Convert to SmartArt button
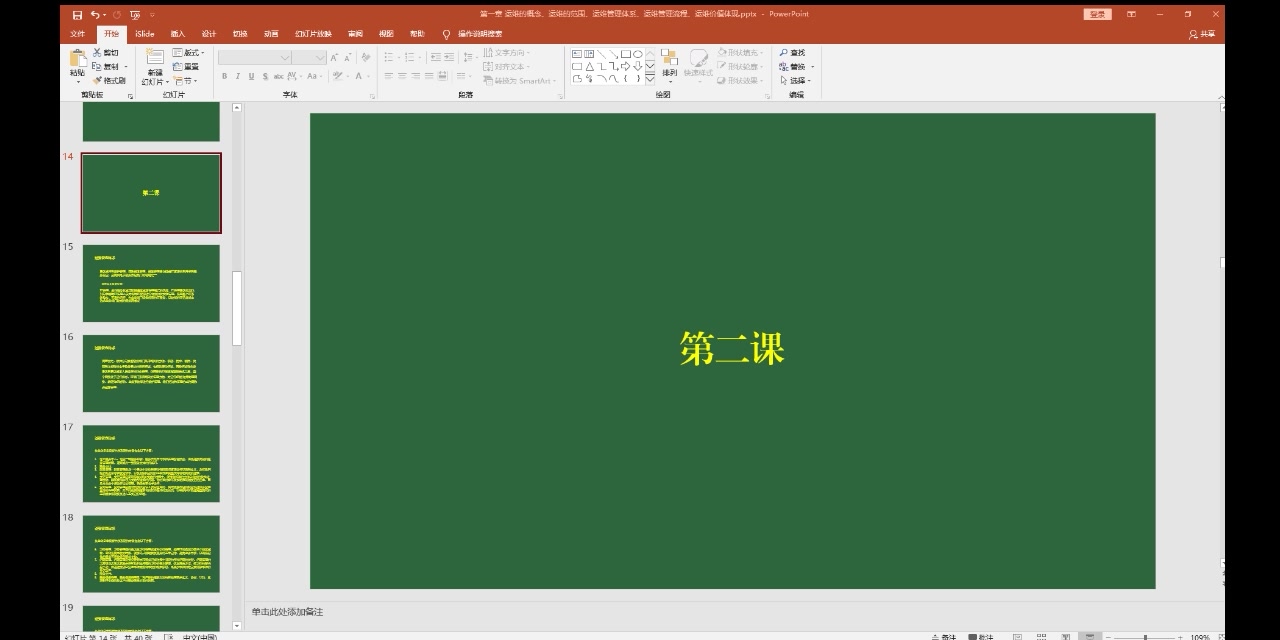Screen dimensions: 1280x640 (519, 81)
